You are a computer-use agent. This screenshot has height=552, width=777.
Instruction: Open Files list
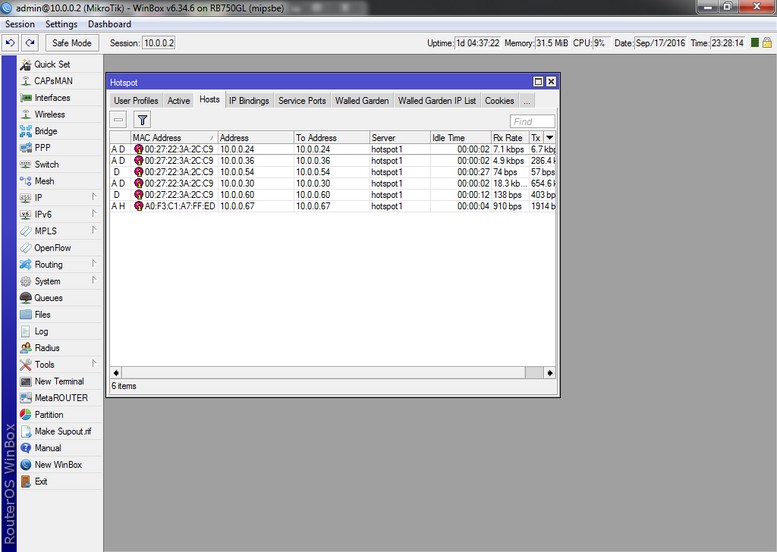tap(42, 315)
